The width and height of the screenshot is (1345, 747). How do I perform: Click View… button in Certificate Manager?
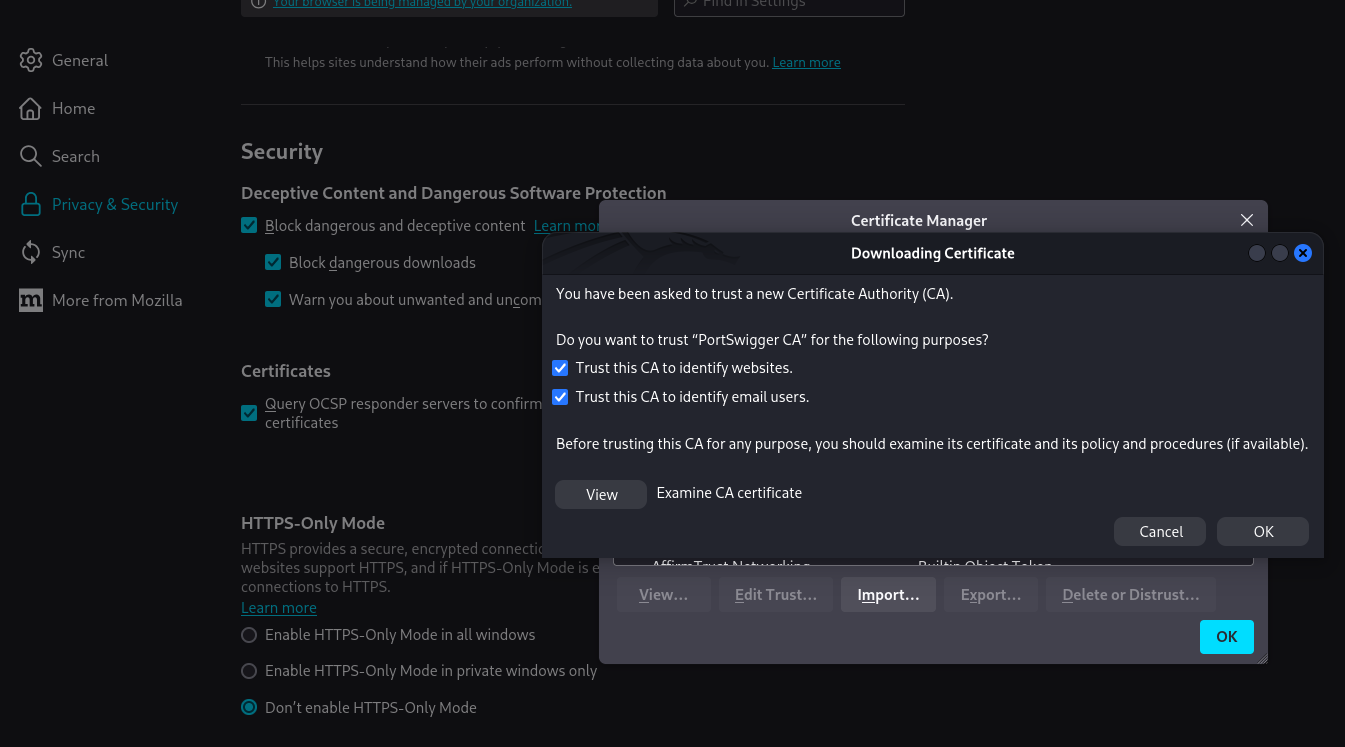pos(663,594)
